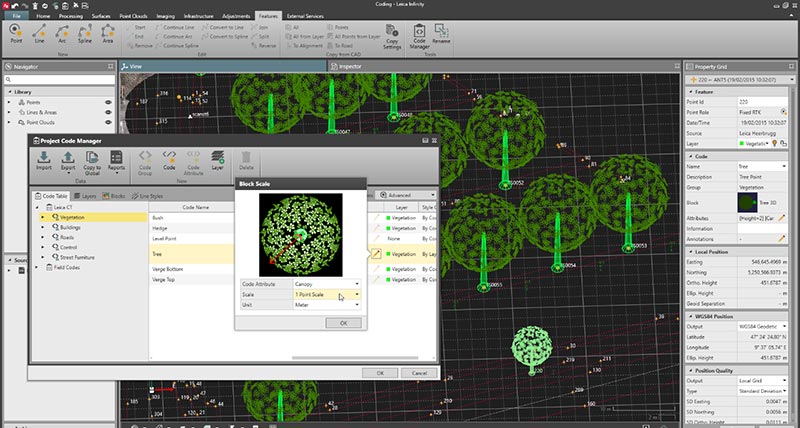Viewport: 800px width, 428px height.
Task: Select the Spline drawing tool
Action: click(84, 37)
